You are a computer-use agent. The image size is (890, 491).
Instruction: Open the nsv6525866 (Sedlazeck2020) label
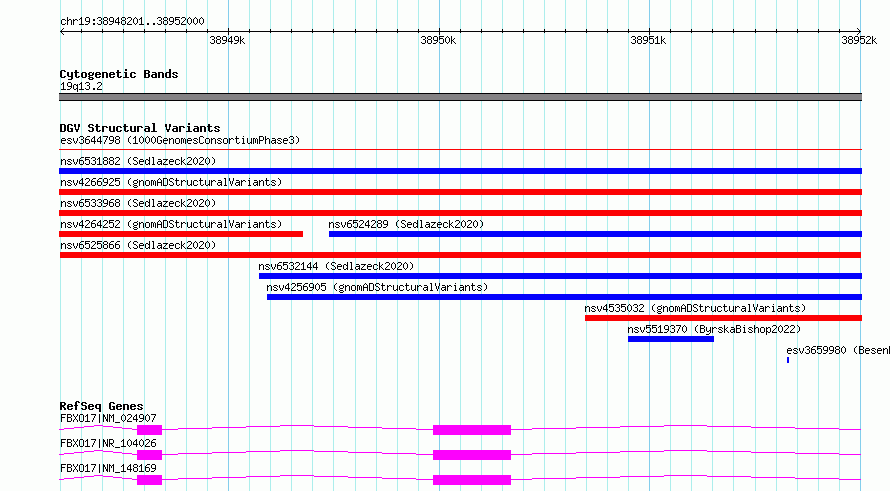point(138,245)
